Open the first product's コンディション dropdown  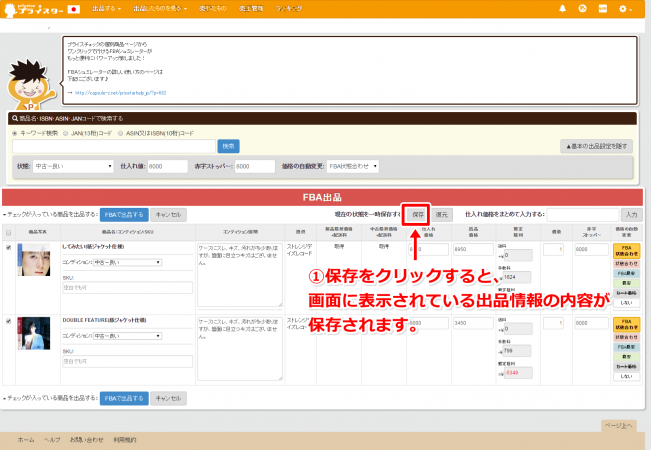(x=127, y=262)
